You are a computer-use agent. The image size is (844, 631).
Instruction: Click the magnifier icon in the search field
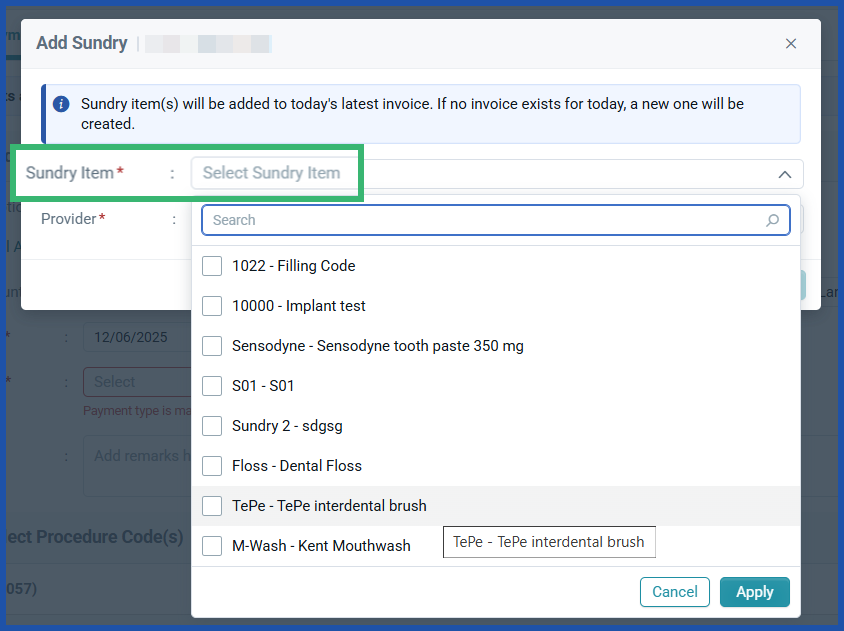pyautogui.click(x=772, y=220)
